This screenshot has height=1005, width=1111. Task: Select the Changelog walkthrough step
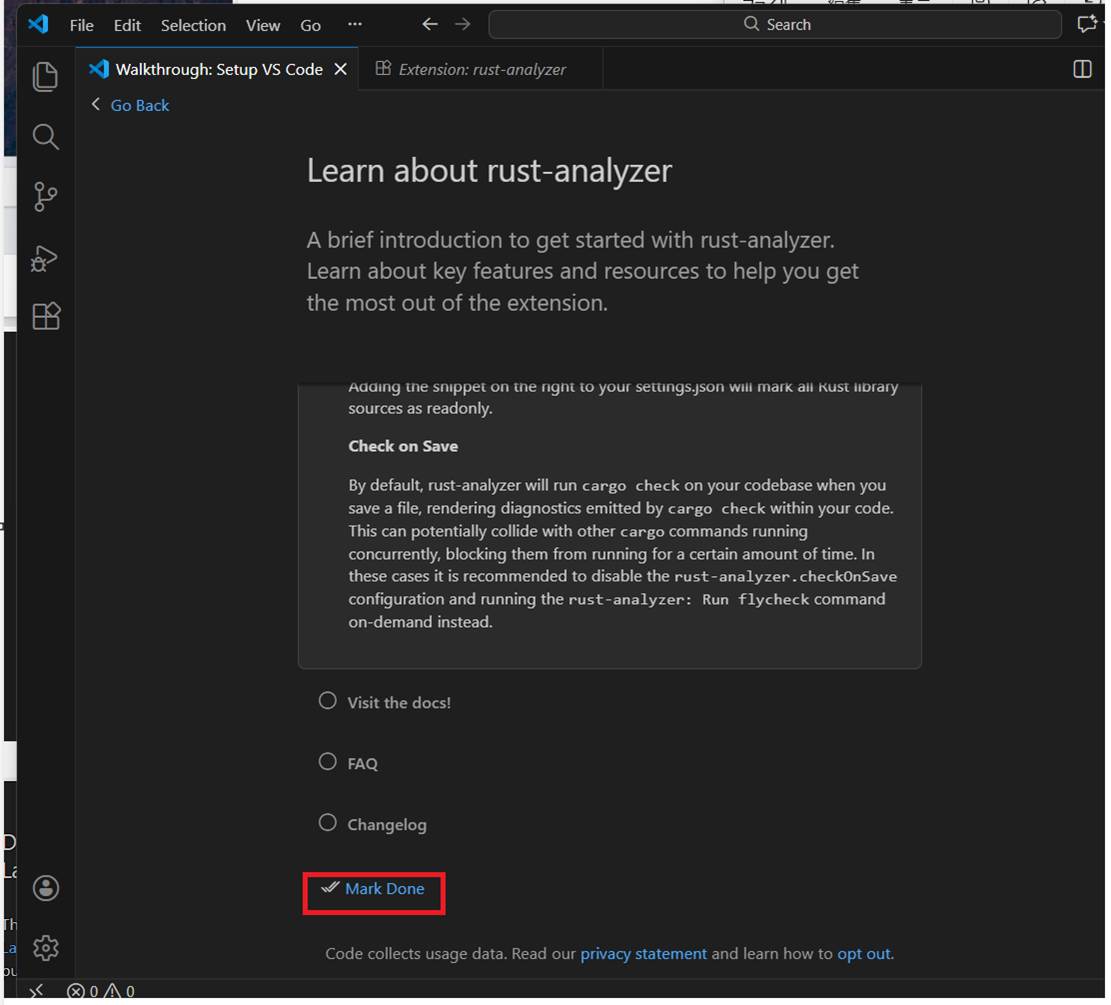click(x=386, y=825)
